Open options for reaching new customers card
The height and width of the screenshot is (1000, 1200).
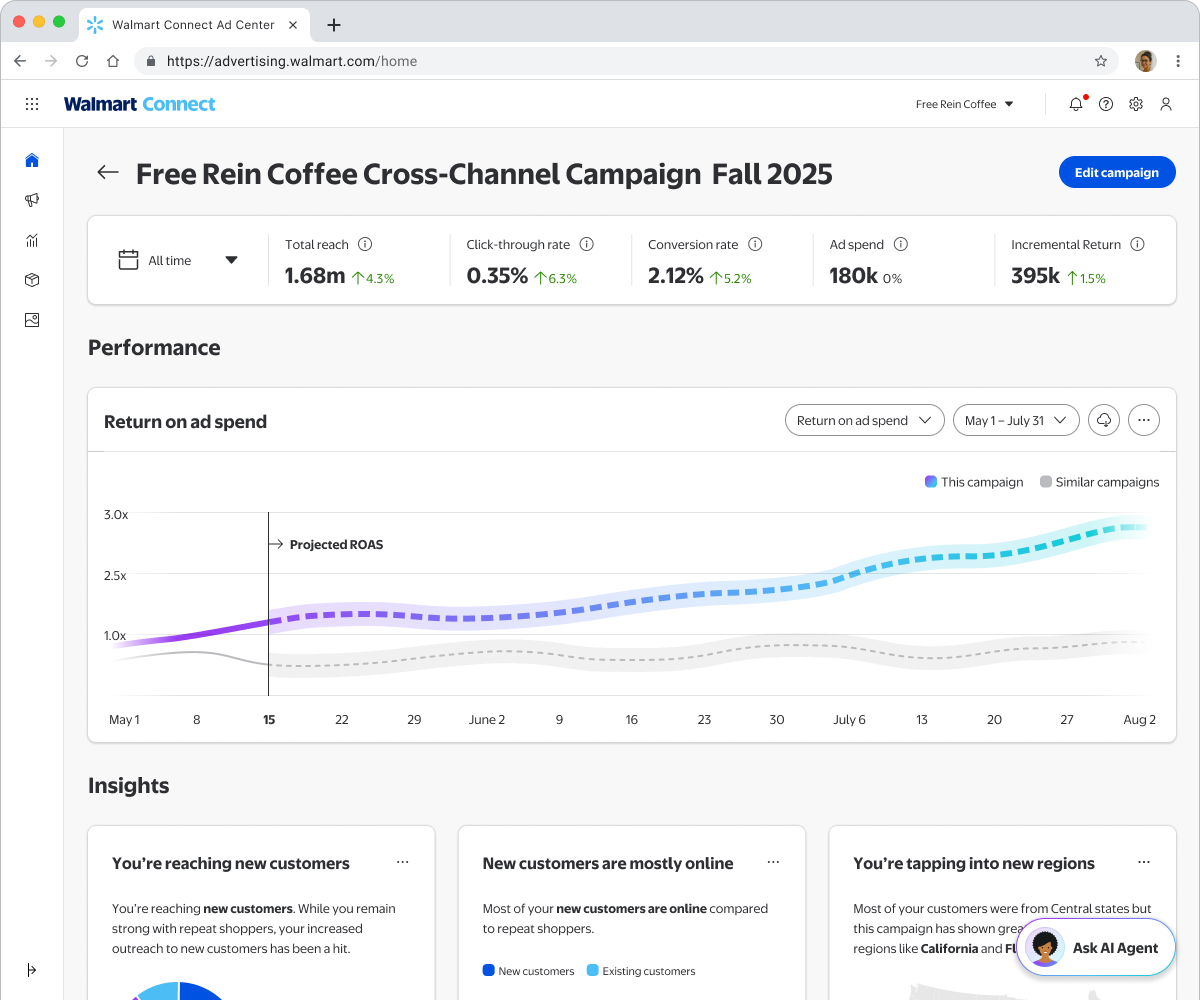402,862
